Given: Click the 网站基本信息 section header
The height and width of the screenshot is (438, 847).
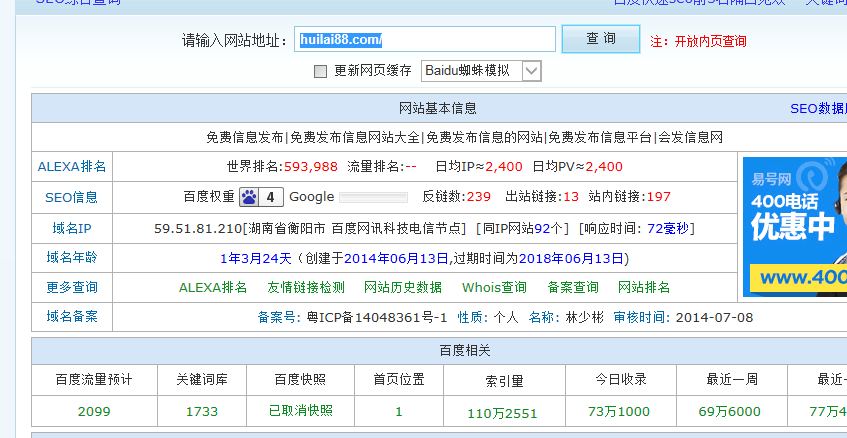Looking at the screenshot, I should (438, 109).
